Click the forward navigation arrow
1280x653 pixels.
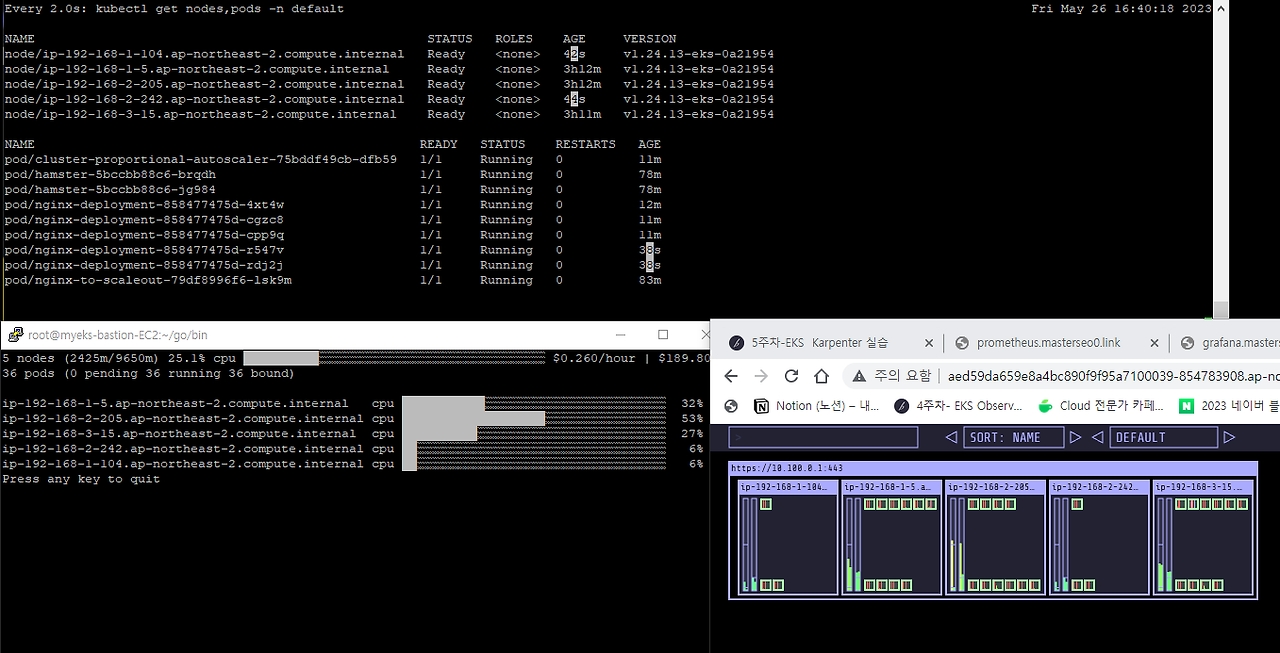(761, 376)
